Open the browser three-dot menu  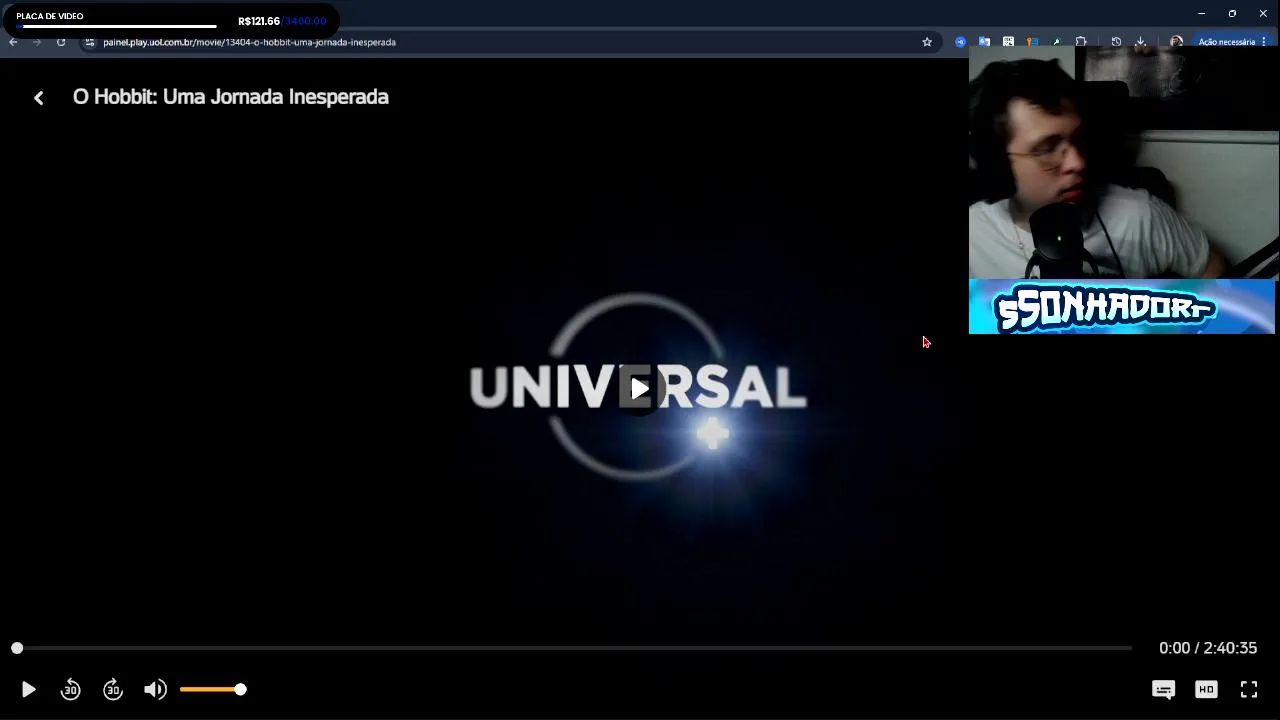tap(1264, 42)
